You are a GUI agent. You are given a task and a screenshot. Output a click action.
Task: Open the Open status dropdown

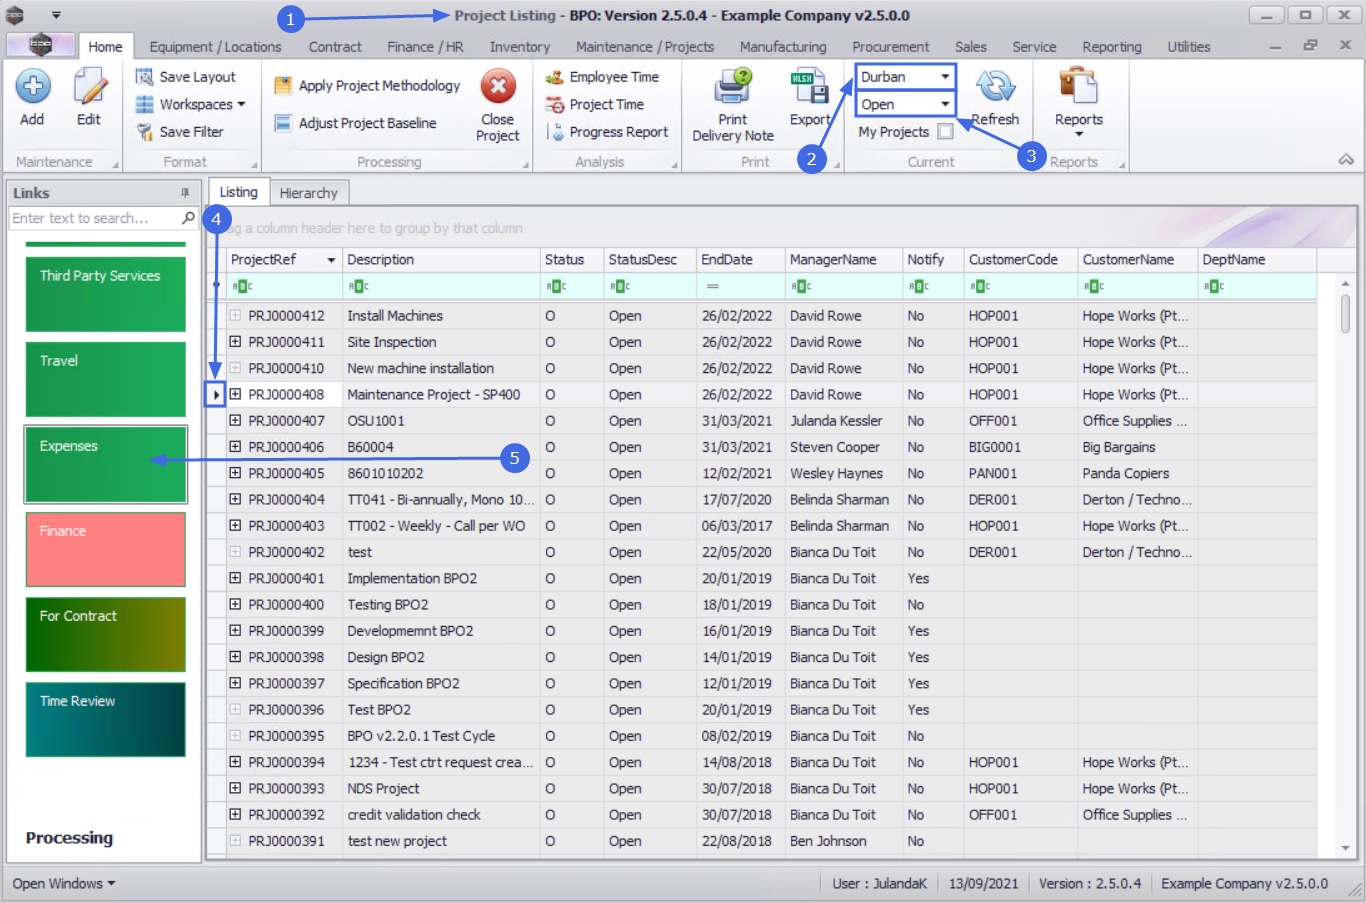pos(944,104)
